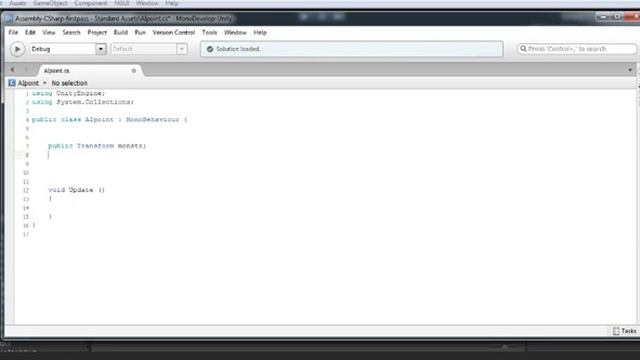The height and width of the screenshot is (360, 640).
Task: Open the Edit menu
Action: click(x=30, y=32)
